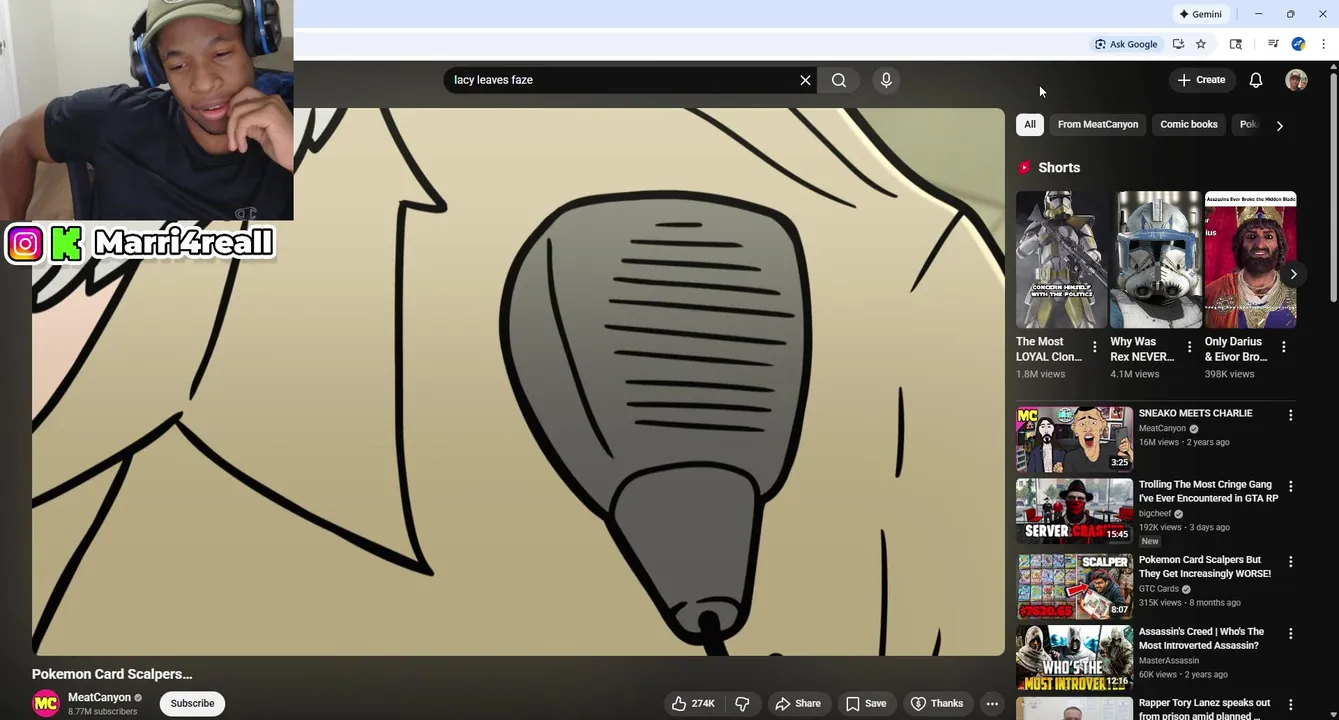Open more actions ellipsis under video
Viewport: 1339px width, 720px height.
pyautogui.click(x=991, y=704)
